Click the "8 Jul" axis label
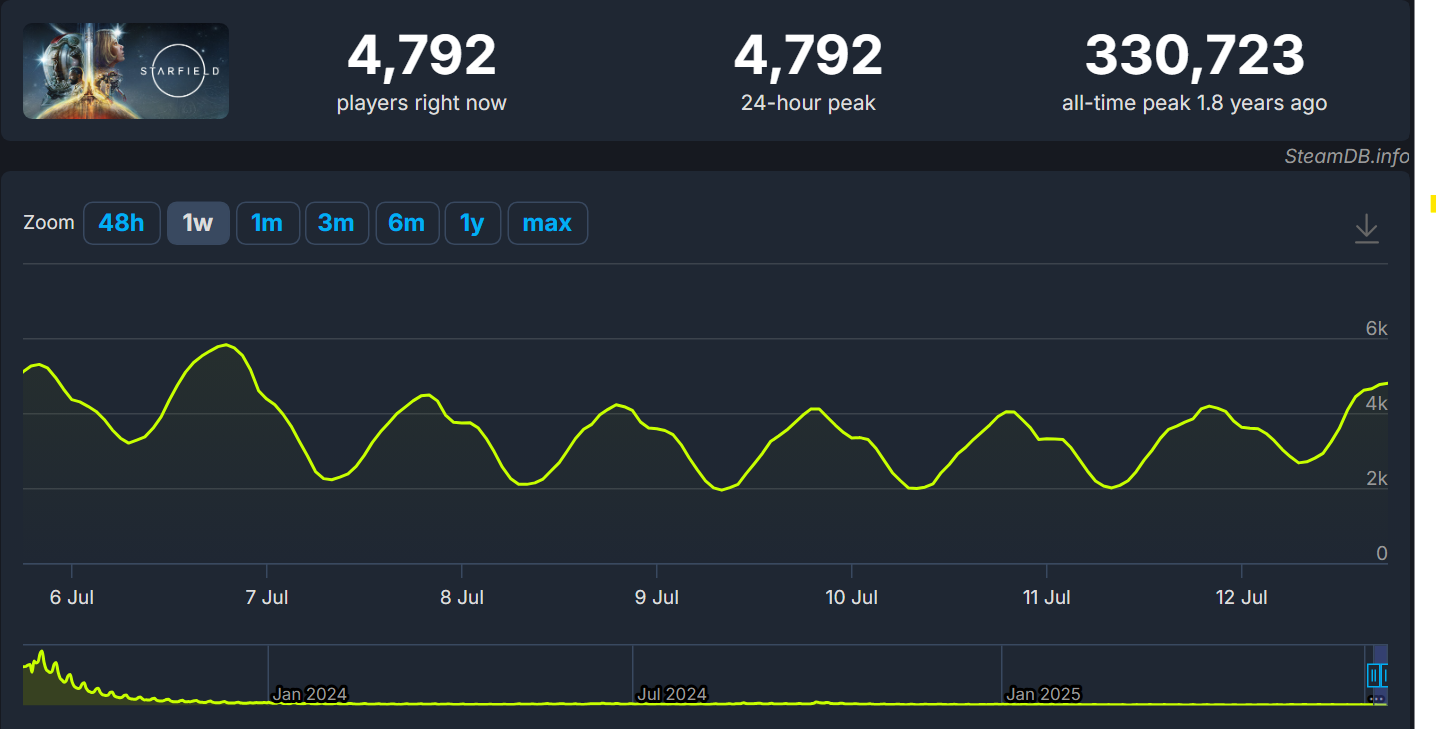 461,597
